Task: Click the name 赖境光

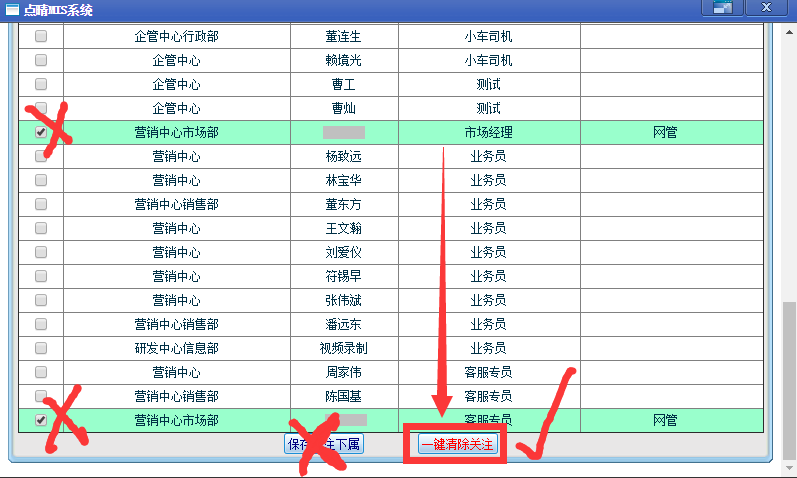Action: click(x=344, y=61)
